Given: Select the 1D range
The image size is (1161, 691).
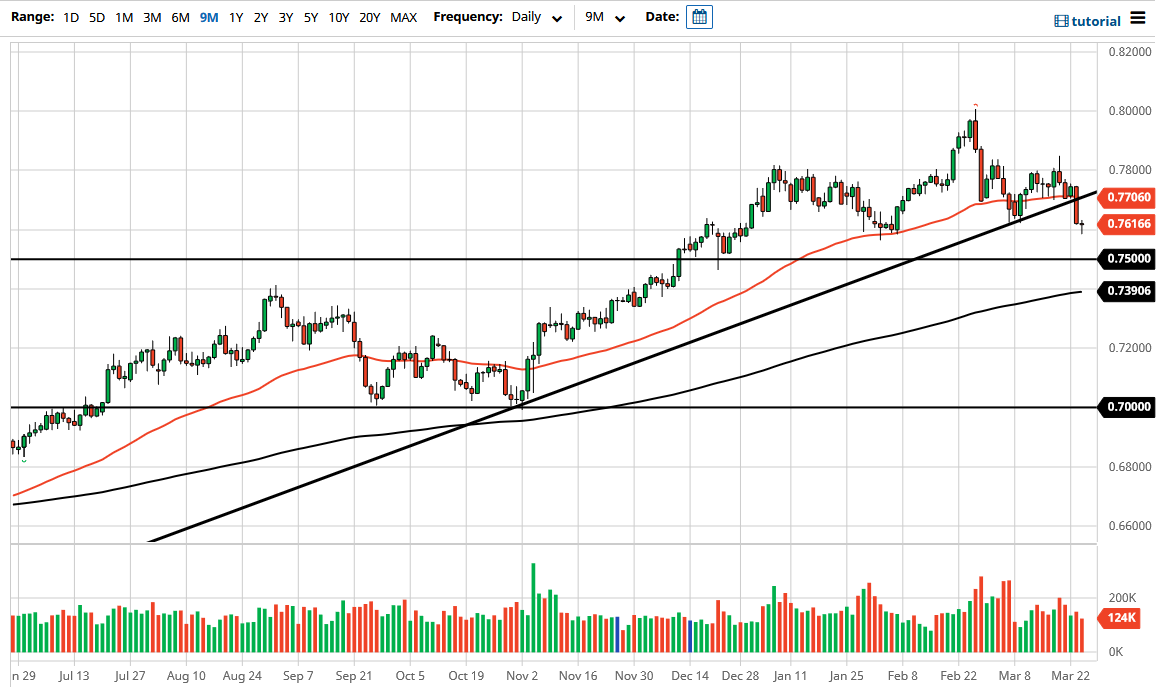Looking at the screenshot, I should [x=70, y=17].
